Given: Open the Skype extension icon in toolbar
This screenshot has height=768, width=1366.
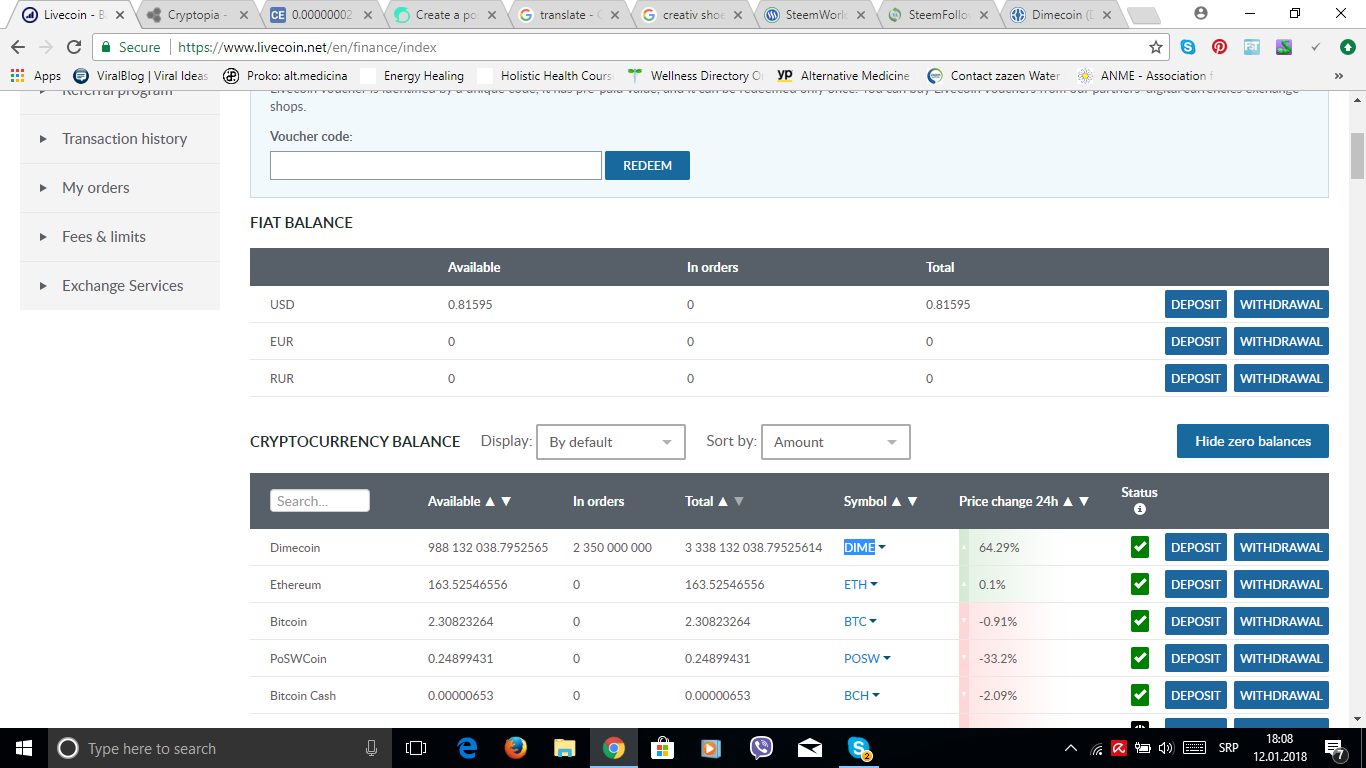Looking at the screenshot, I should (1188, 47).
